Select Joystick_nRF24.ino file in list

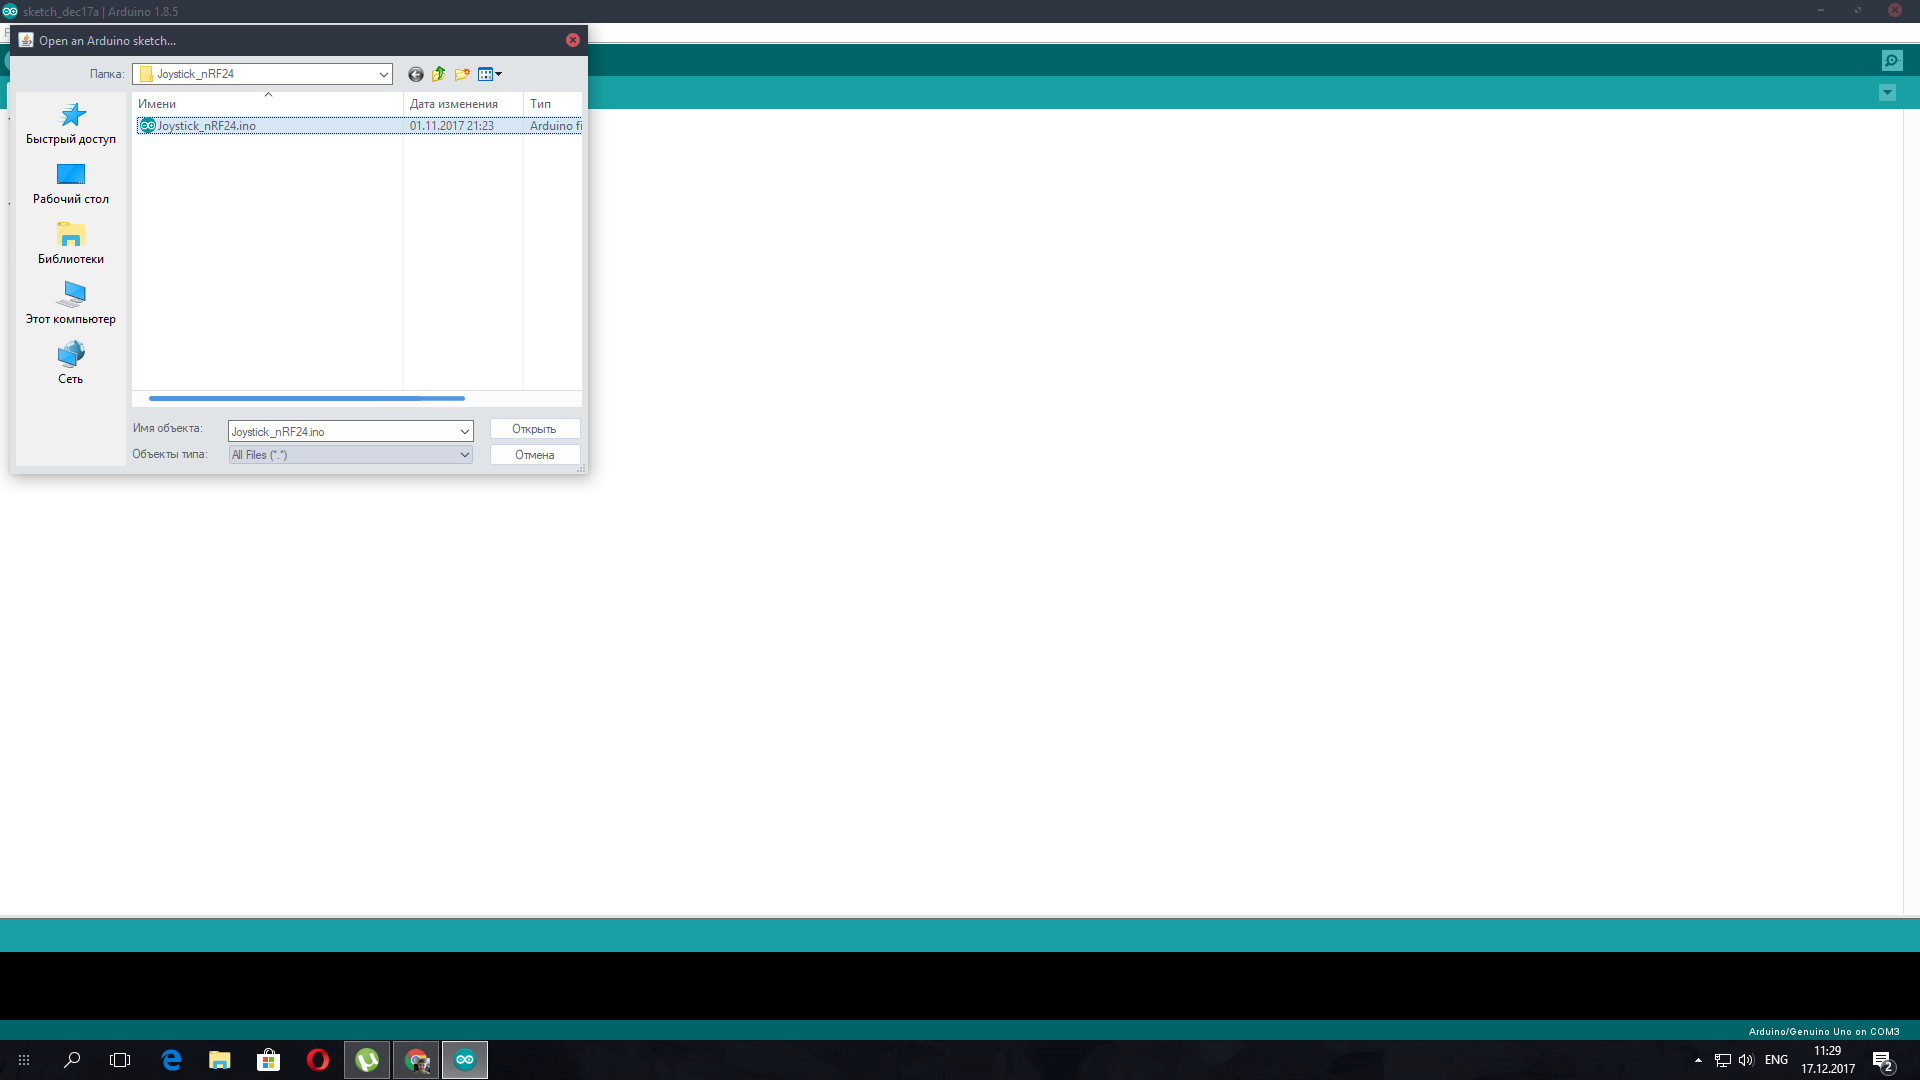pos(206,126)
